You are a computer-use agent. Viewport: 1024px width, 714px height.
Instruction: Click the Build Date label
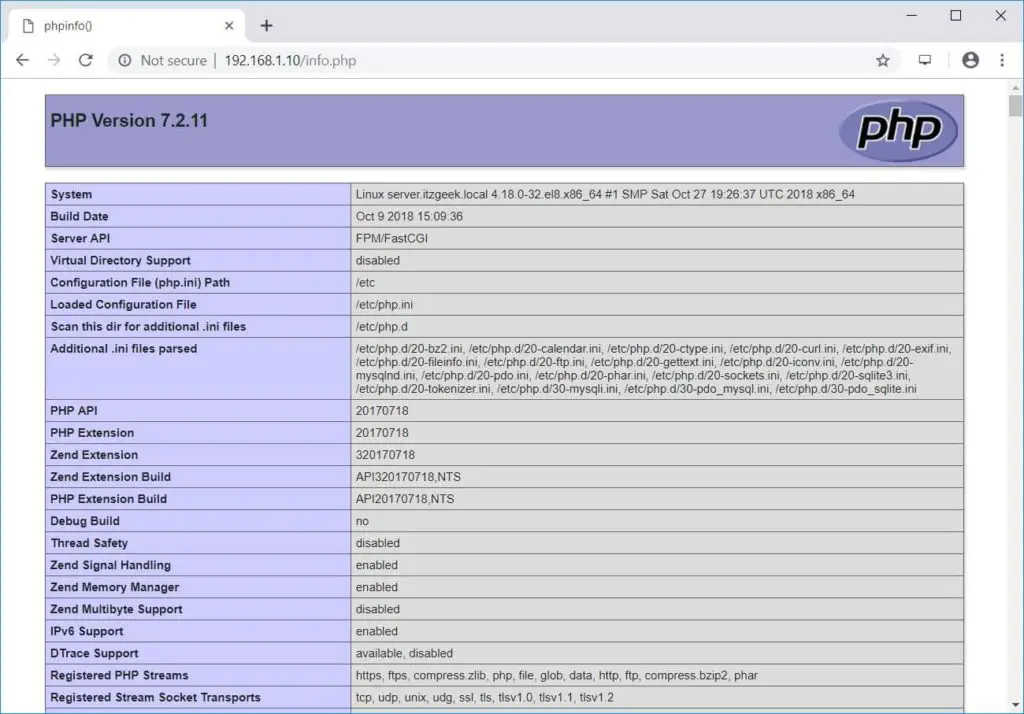pos(79,216)
